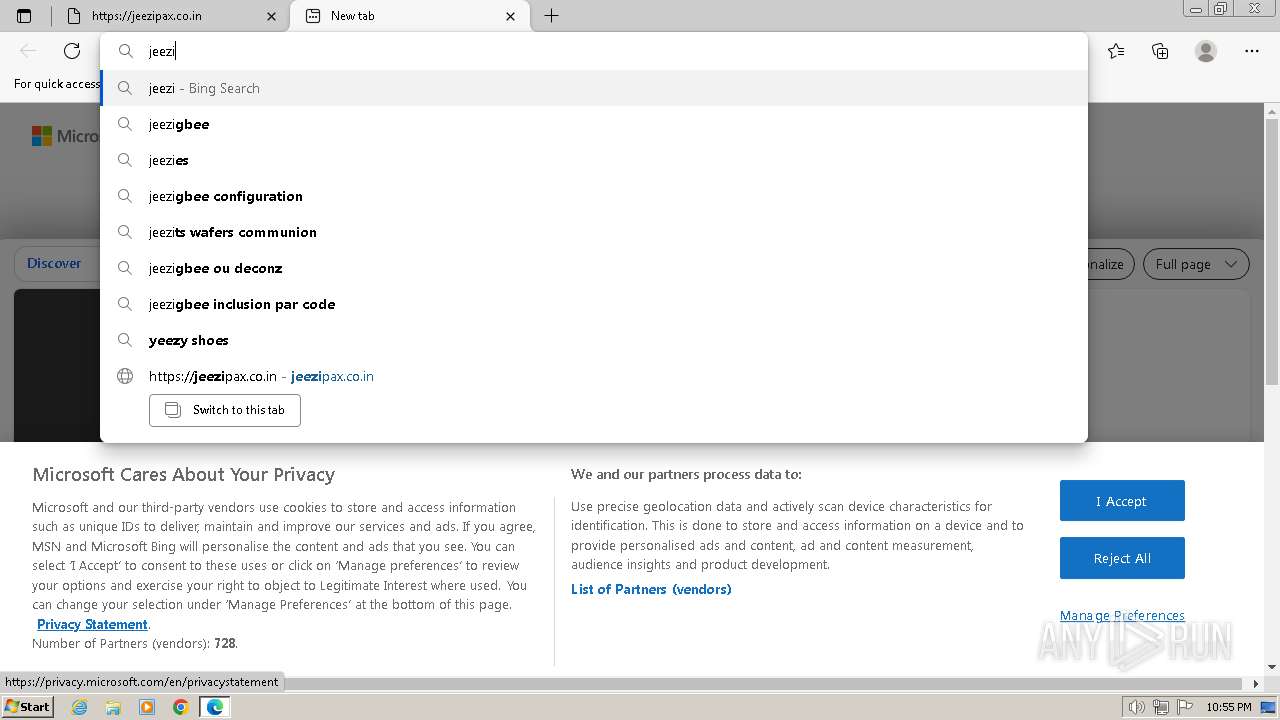Click the 'Switch to this tab' button
The height and width of the screenshot is (720, 1280).
point(225,410)
